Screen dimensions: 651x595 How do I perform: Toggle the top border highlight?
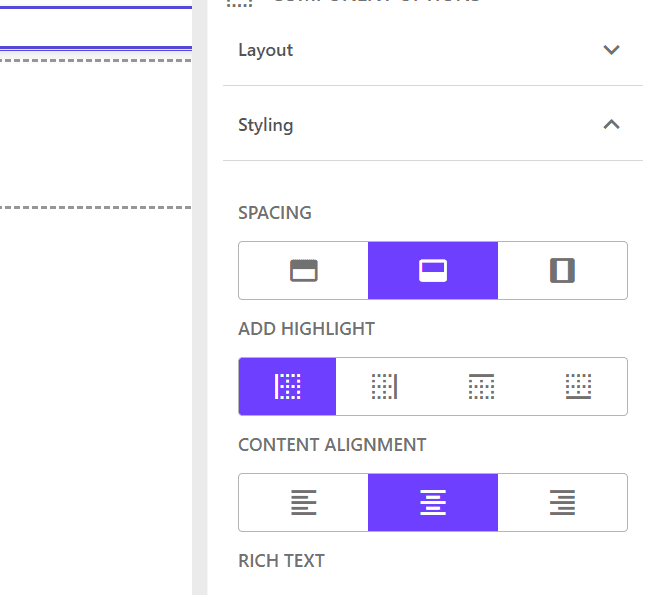pyautogui.click(x=481, y=386)
